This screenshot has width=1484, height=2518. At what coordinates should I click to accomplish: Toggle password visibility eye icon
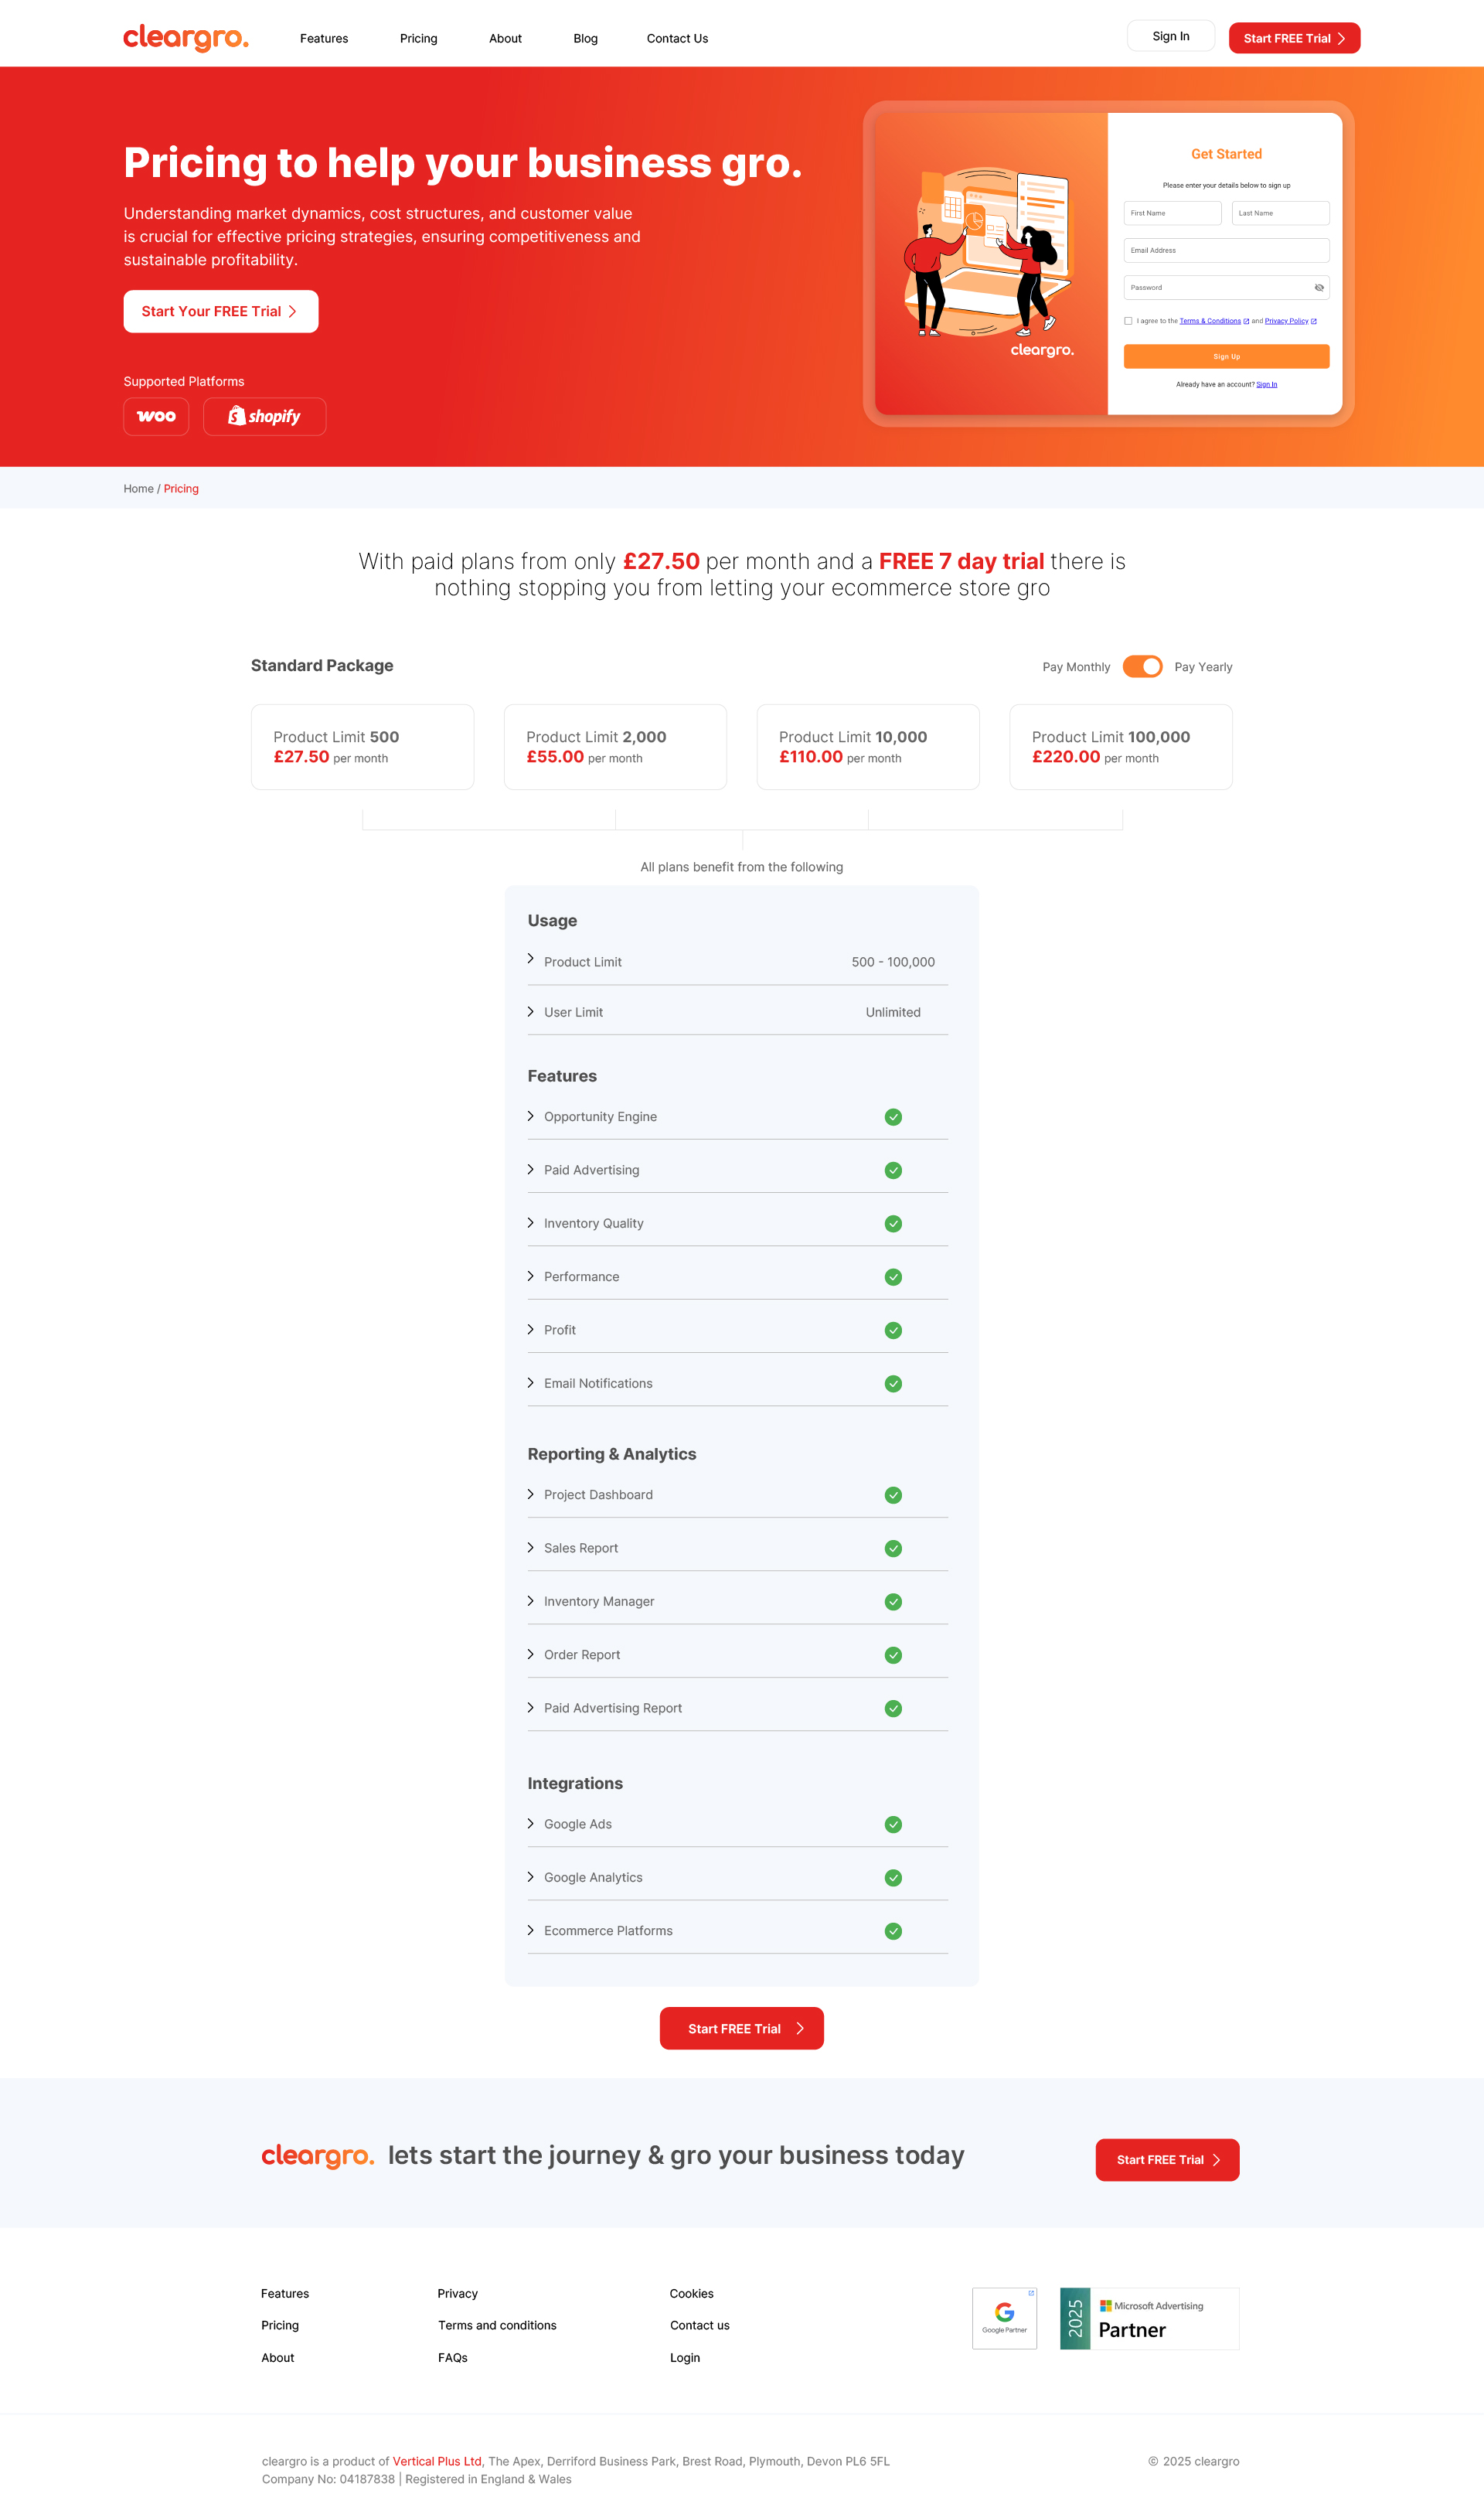[x=1319, y=288]
